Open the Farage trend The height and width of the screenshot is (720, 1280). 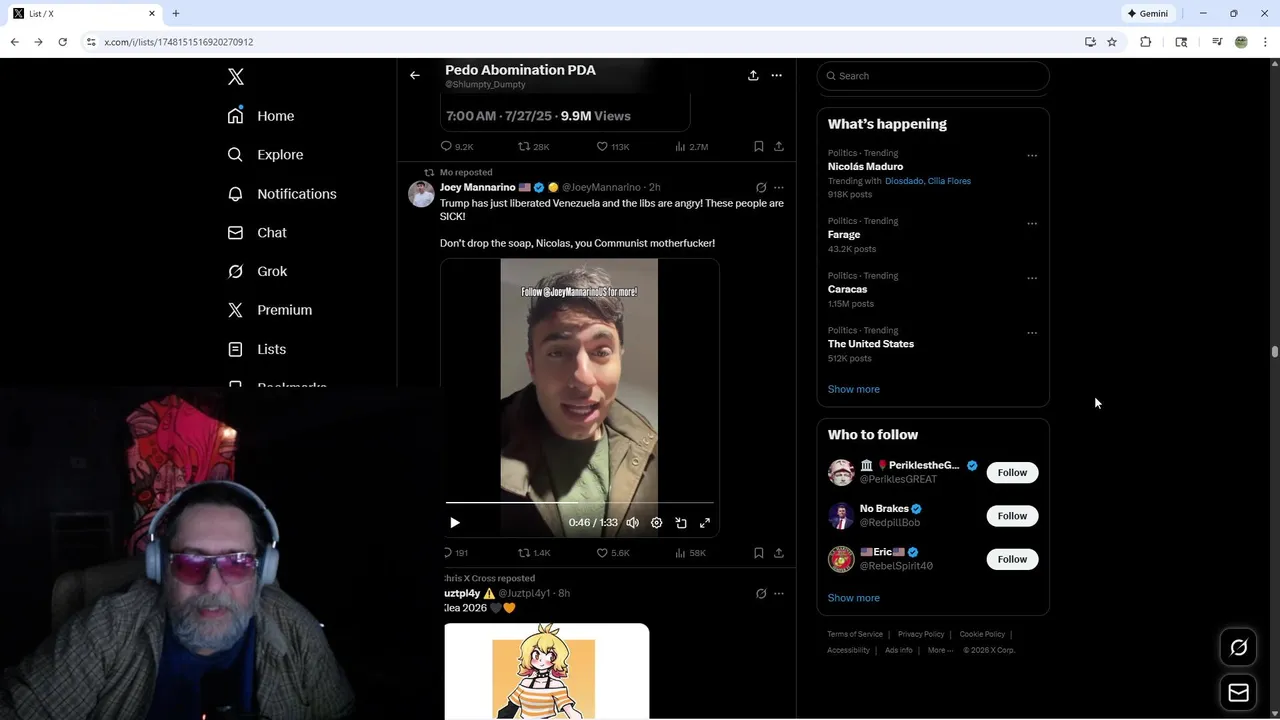point(844,235)
